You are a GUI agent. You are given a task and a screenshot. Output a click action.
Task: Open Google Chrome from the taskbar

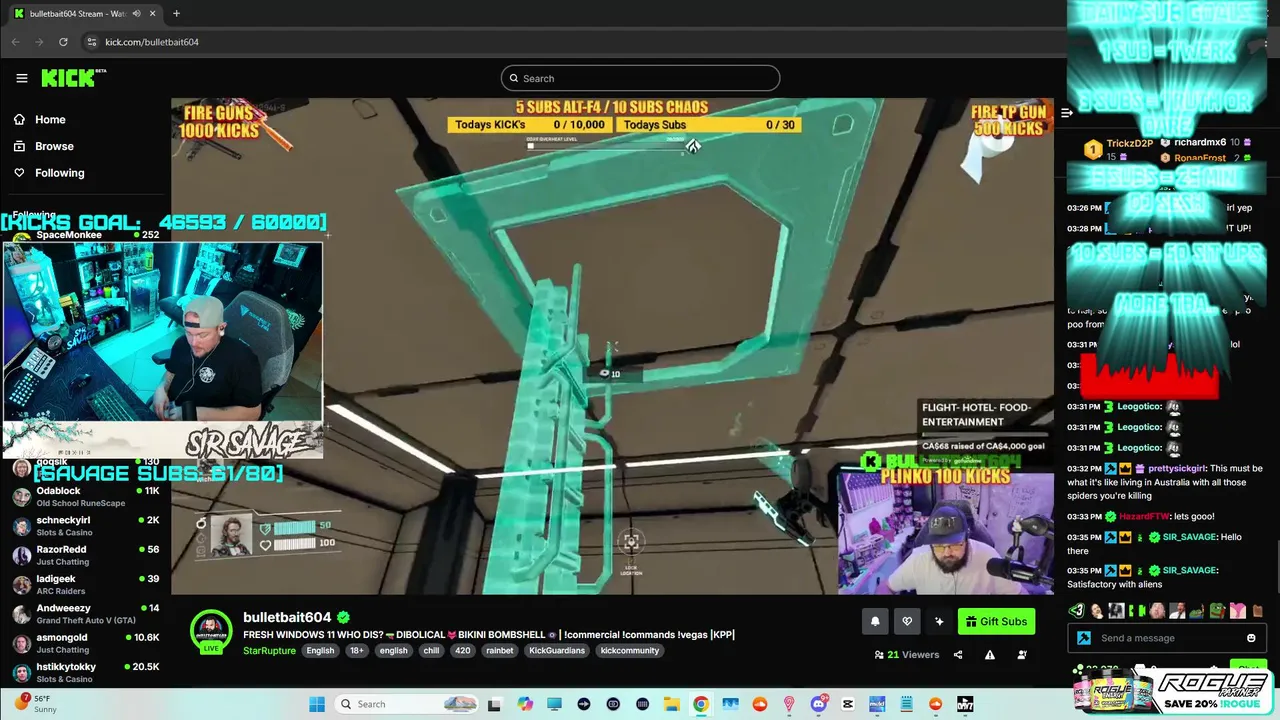tap(701, 704)
